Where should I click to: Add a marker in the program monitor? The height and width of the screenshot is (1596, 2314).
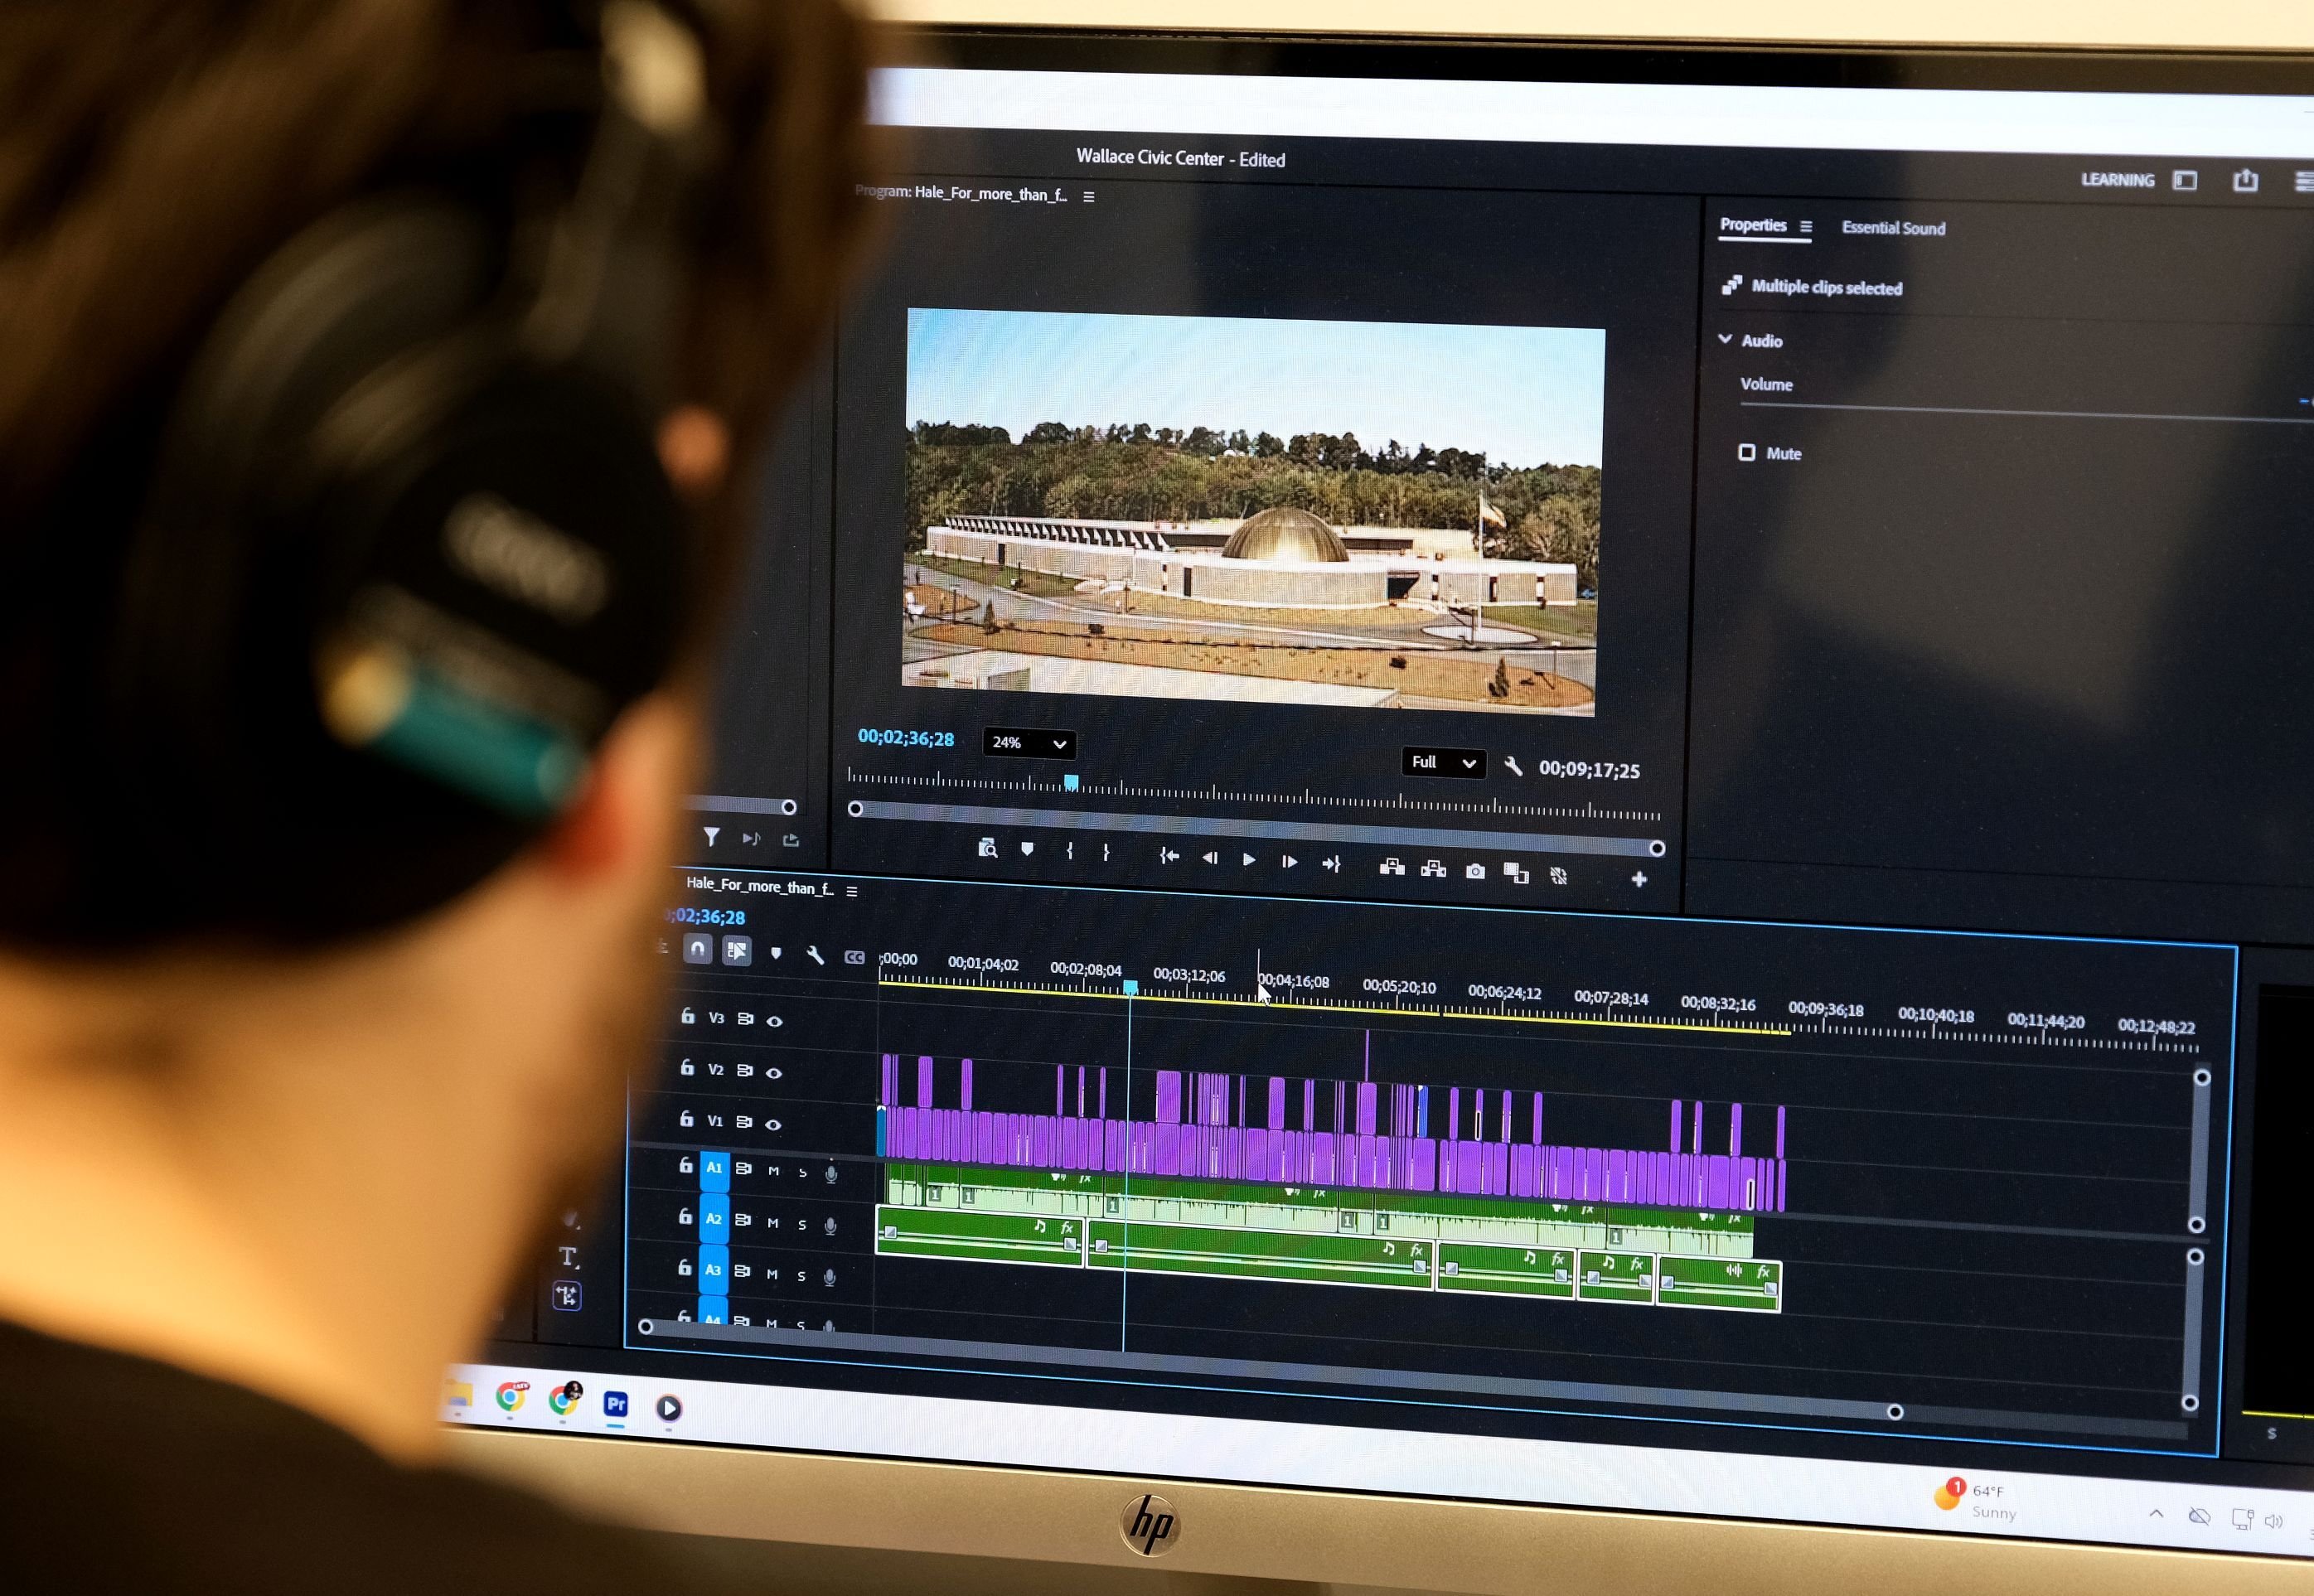pos(1027,849)
